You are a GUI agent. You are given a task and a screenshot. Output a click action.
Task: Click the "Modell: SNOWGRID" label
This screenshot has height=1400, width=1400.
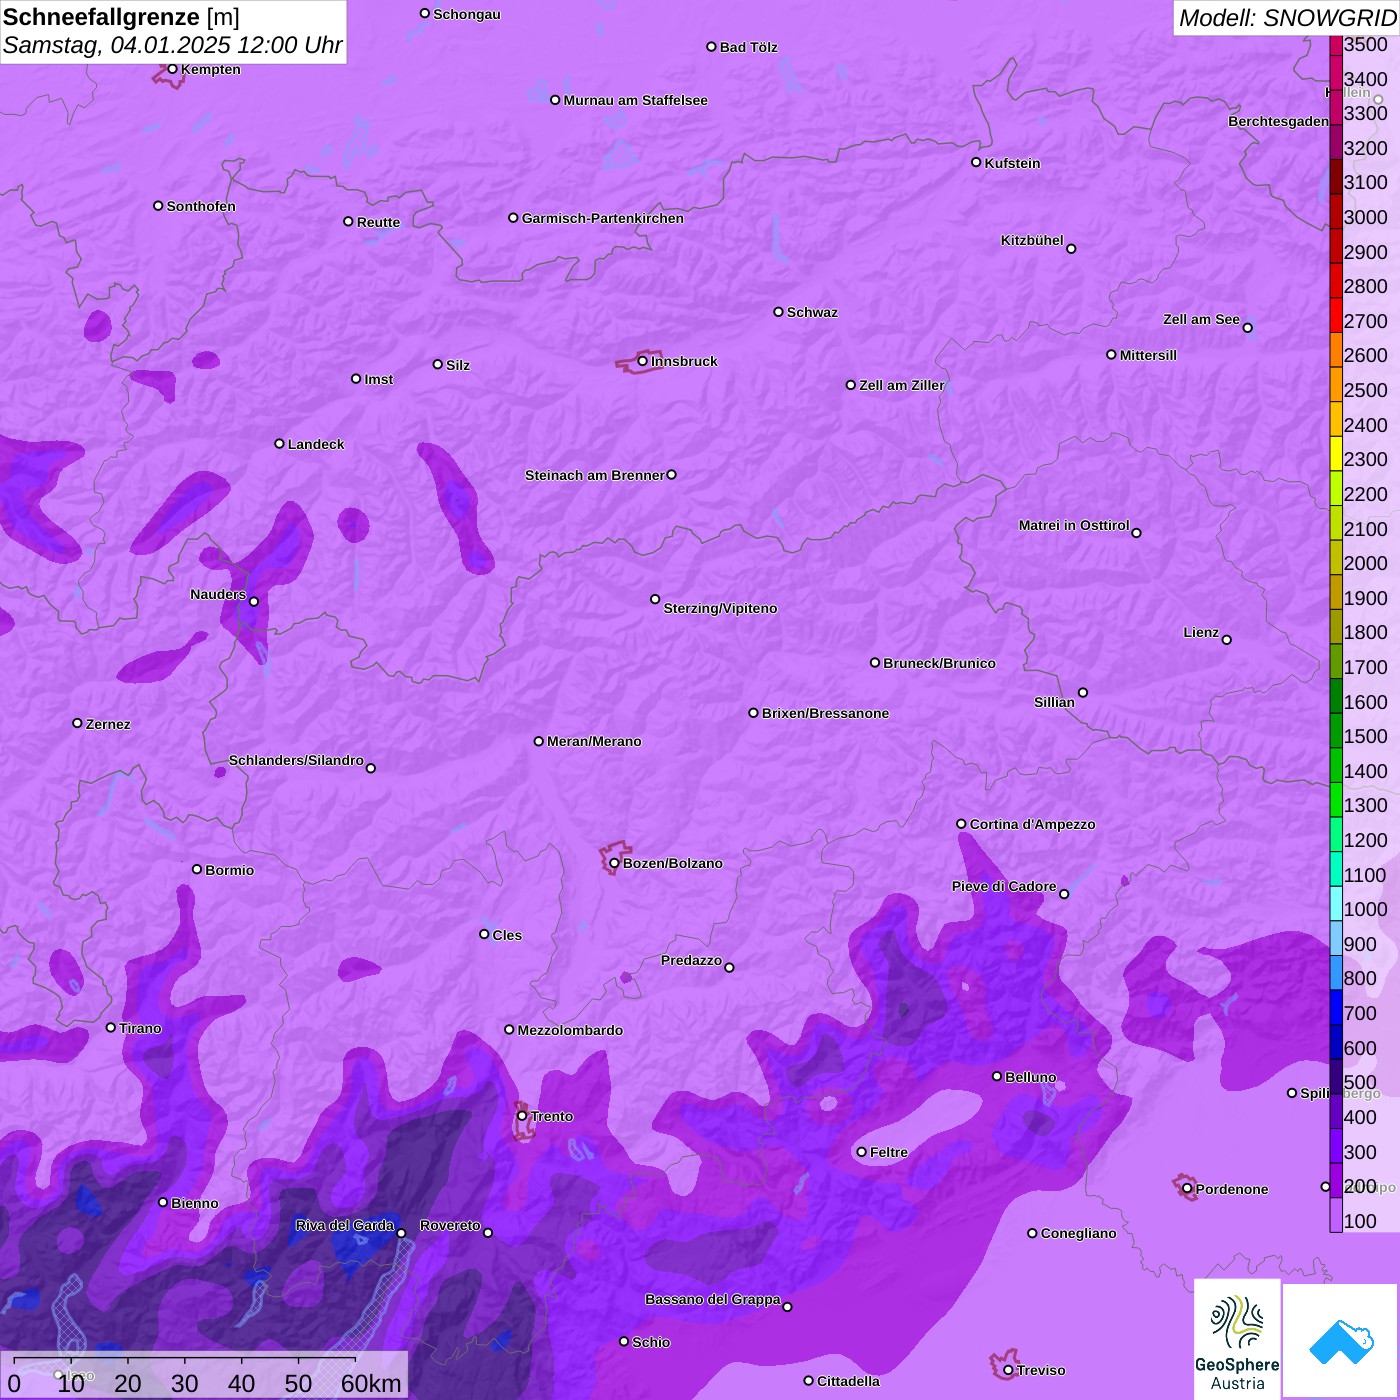[1287, 18]
